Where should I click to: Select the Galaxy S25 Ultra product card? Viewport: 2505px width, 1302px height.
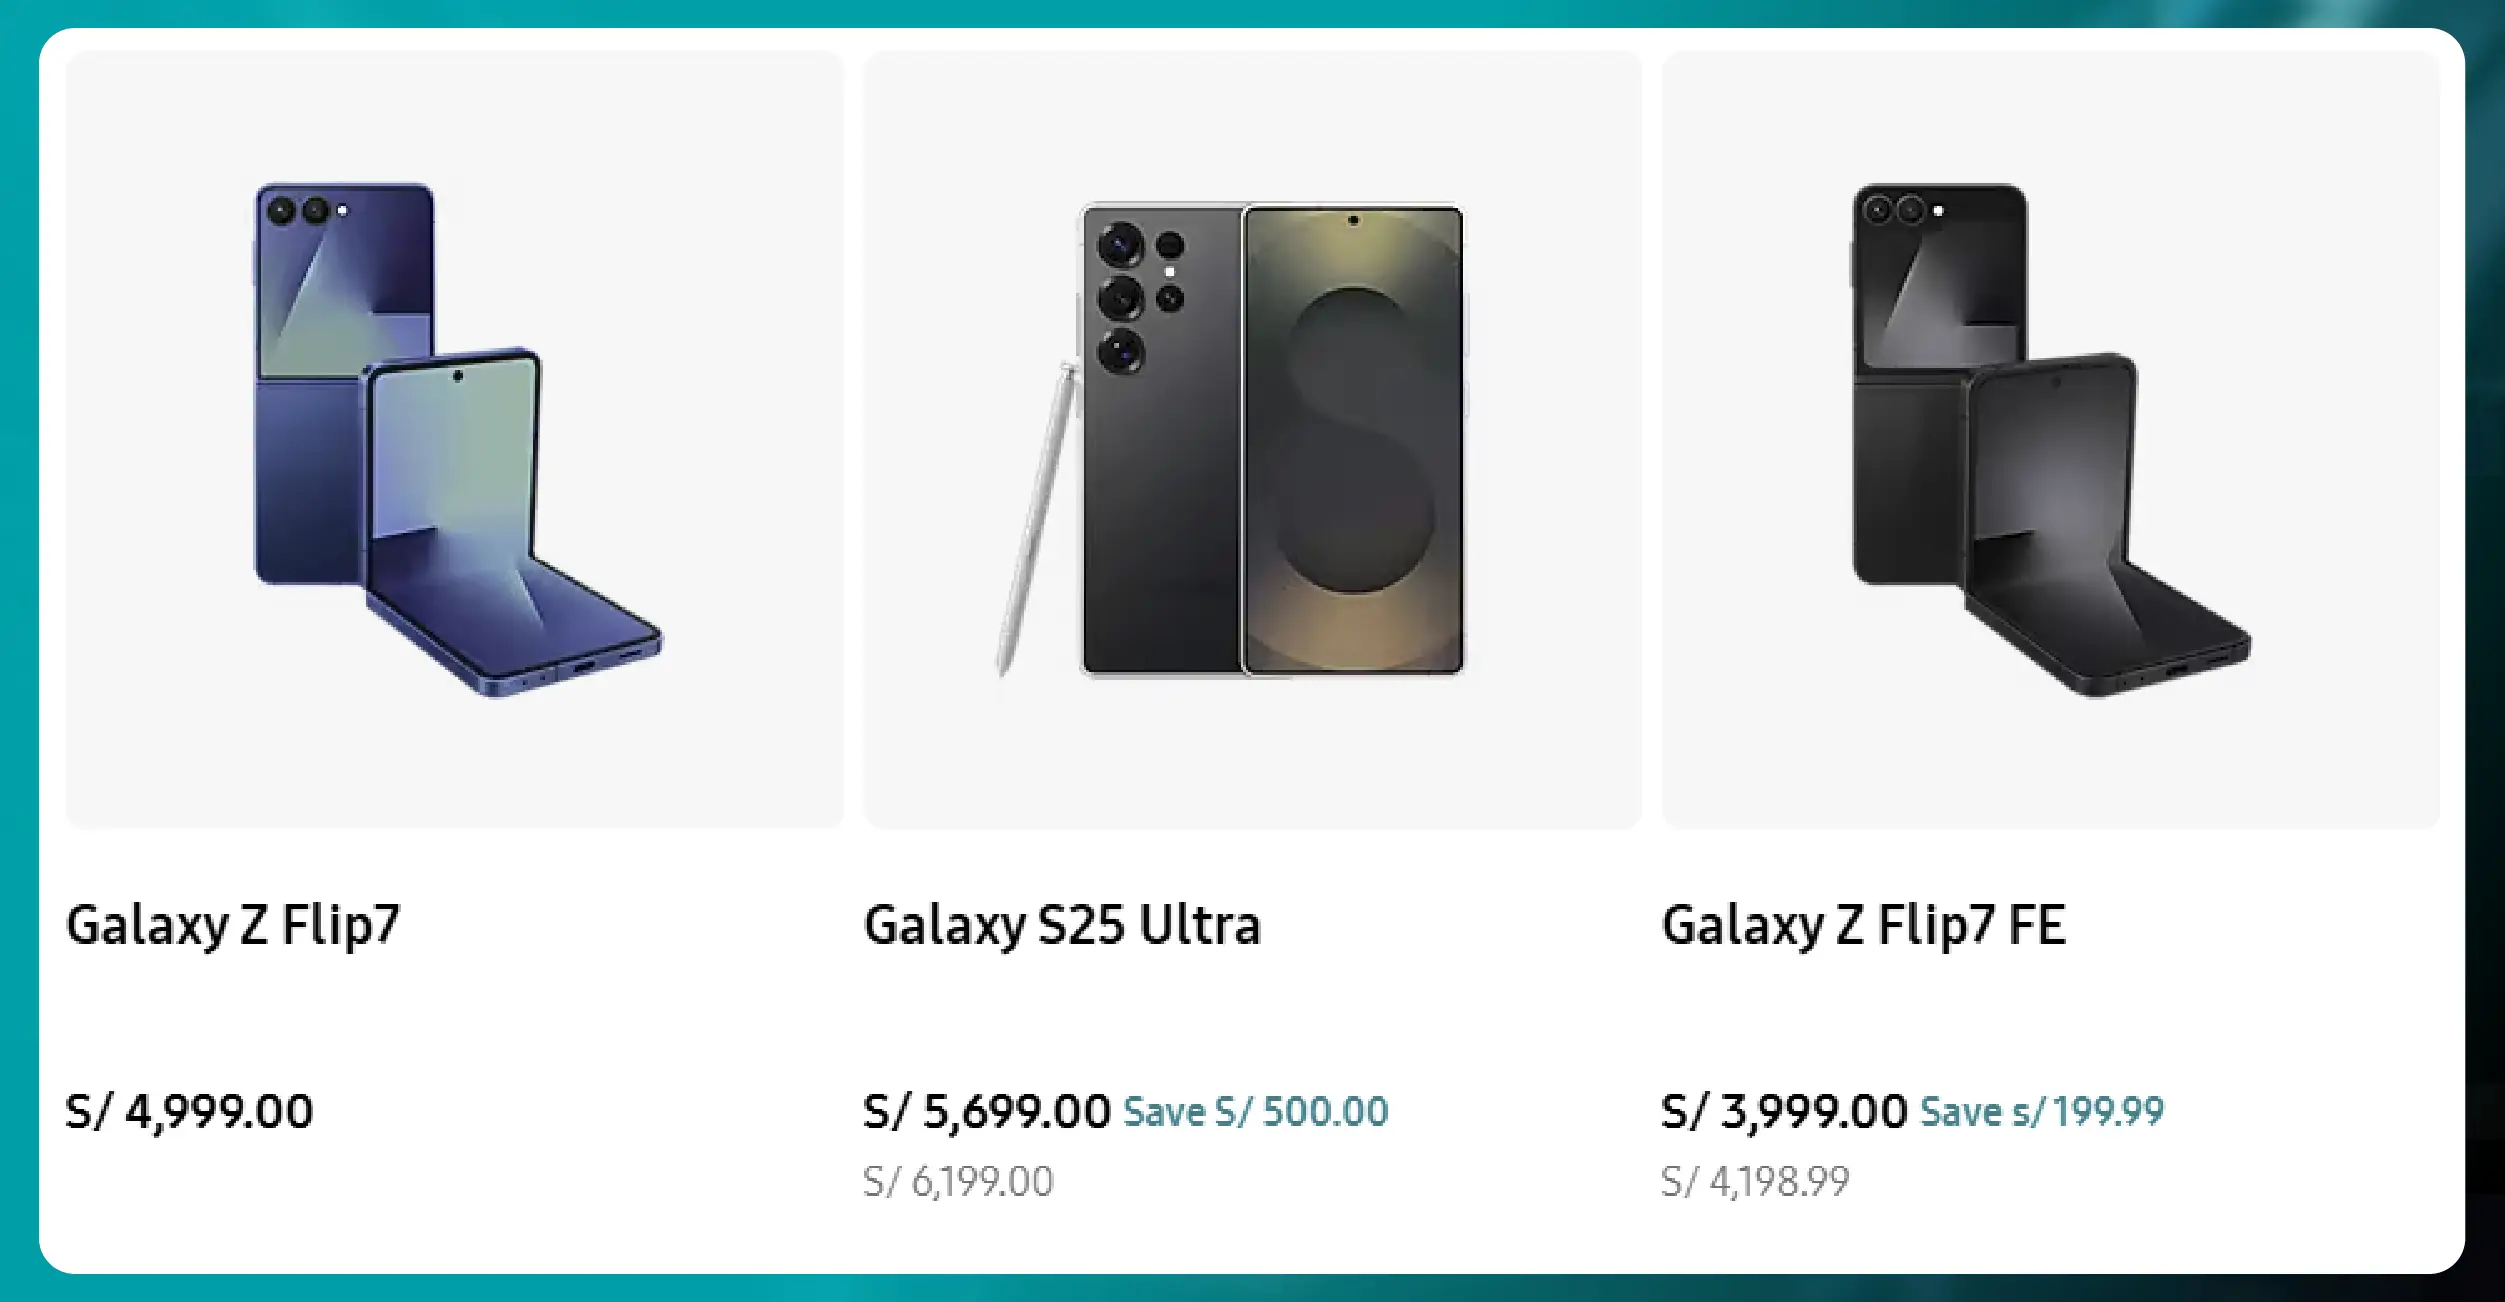click(x=1252, y=620)
